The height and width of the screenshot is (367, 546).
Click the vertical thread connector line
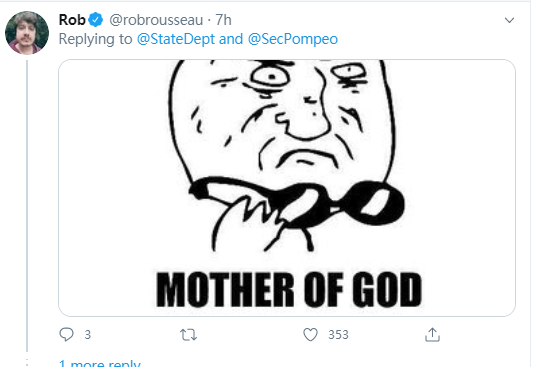[x=27, y=205]
